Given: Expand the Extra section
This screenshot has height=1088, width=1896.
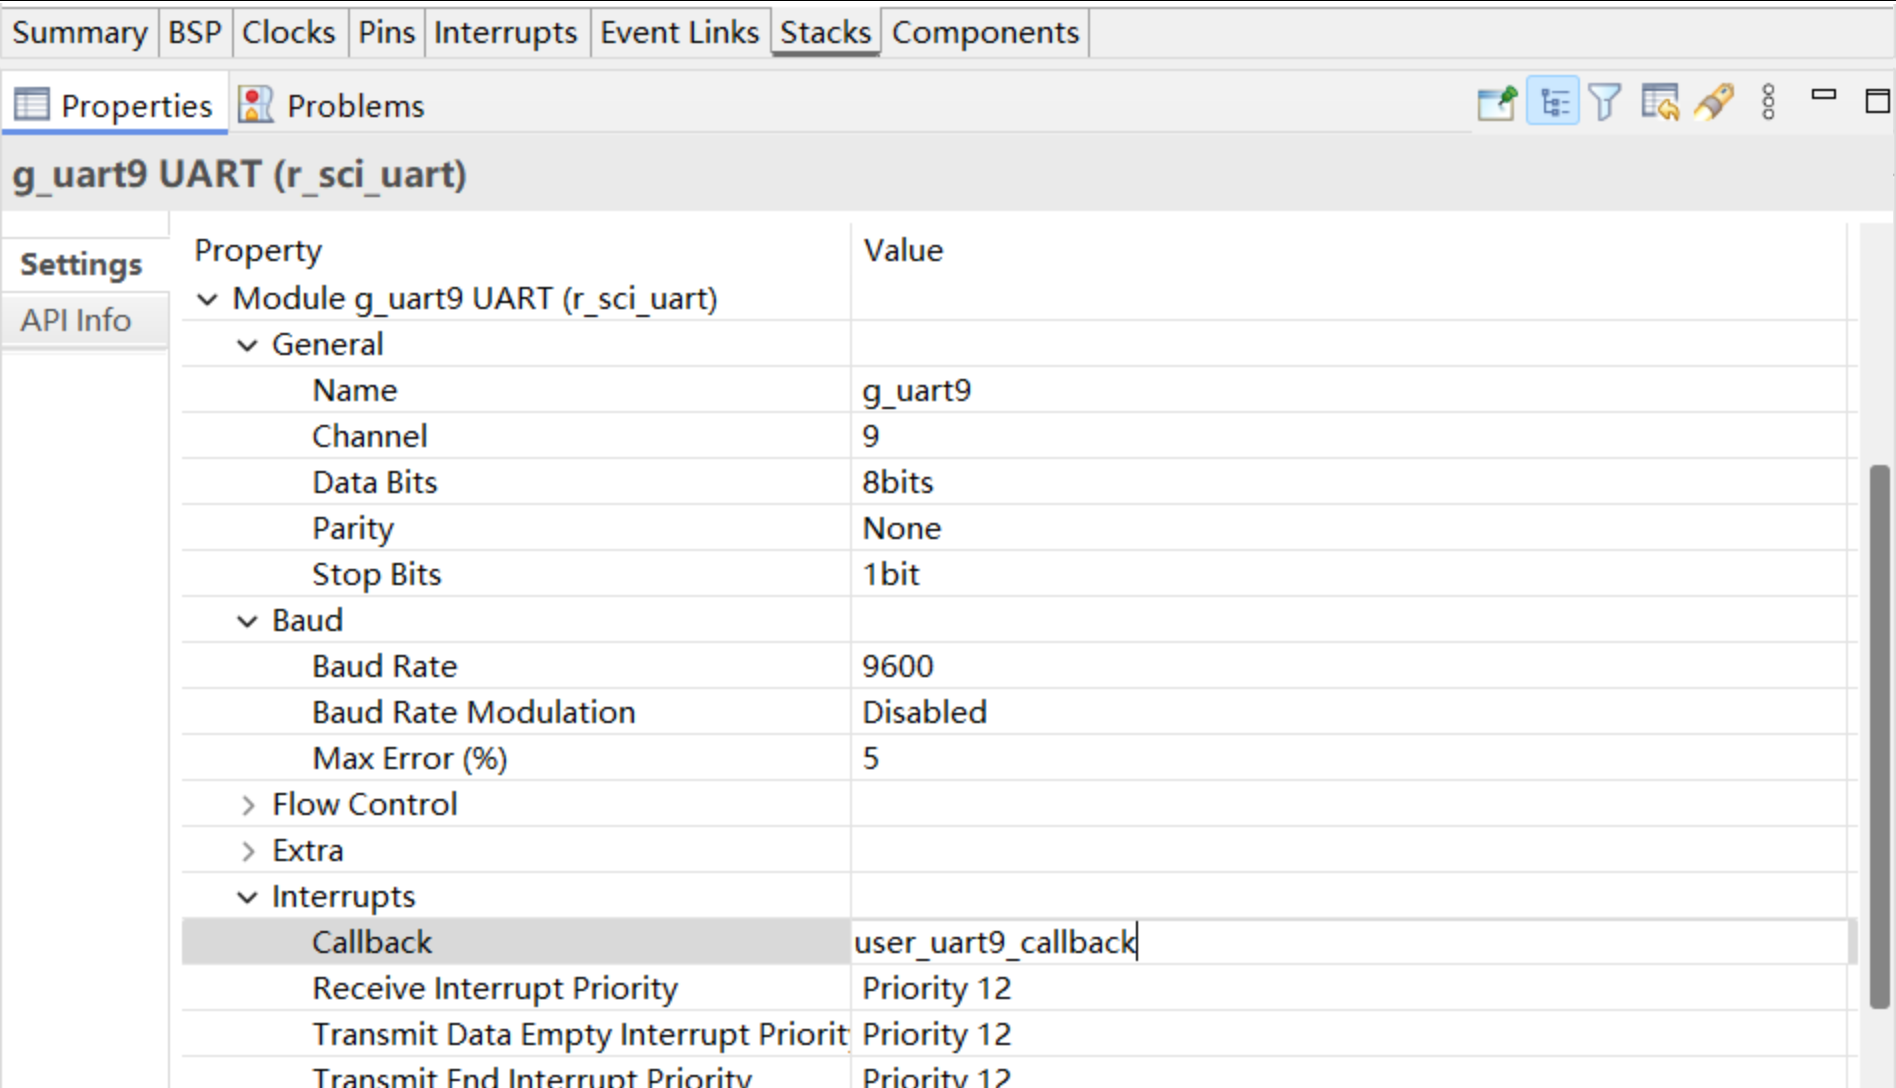Looking at the screenshot, I should pyautogui.click(x=248, y=851).
